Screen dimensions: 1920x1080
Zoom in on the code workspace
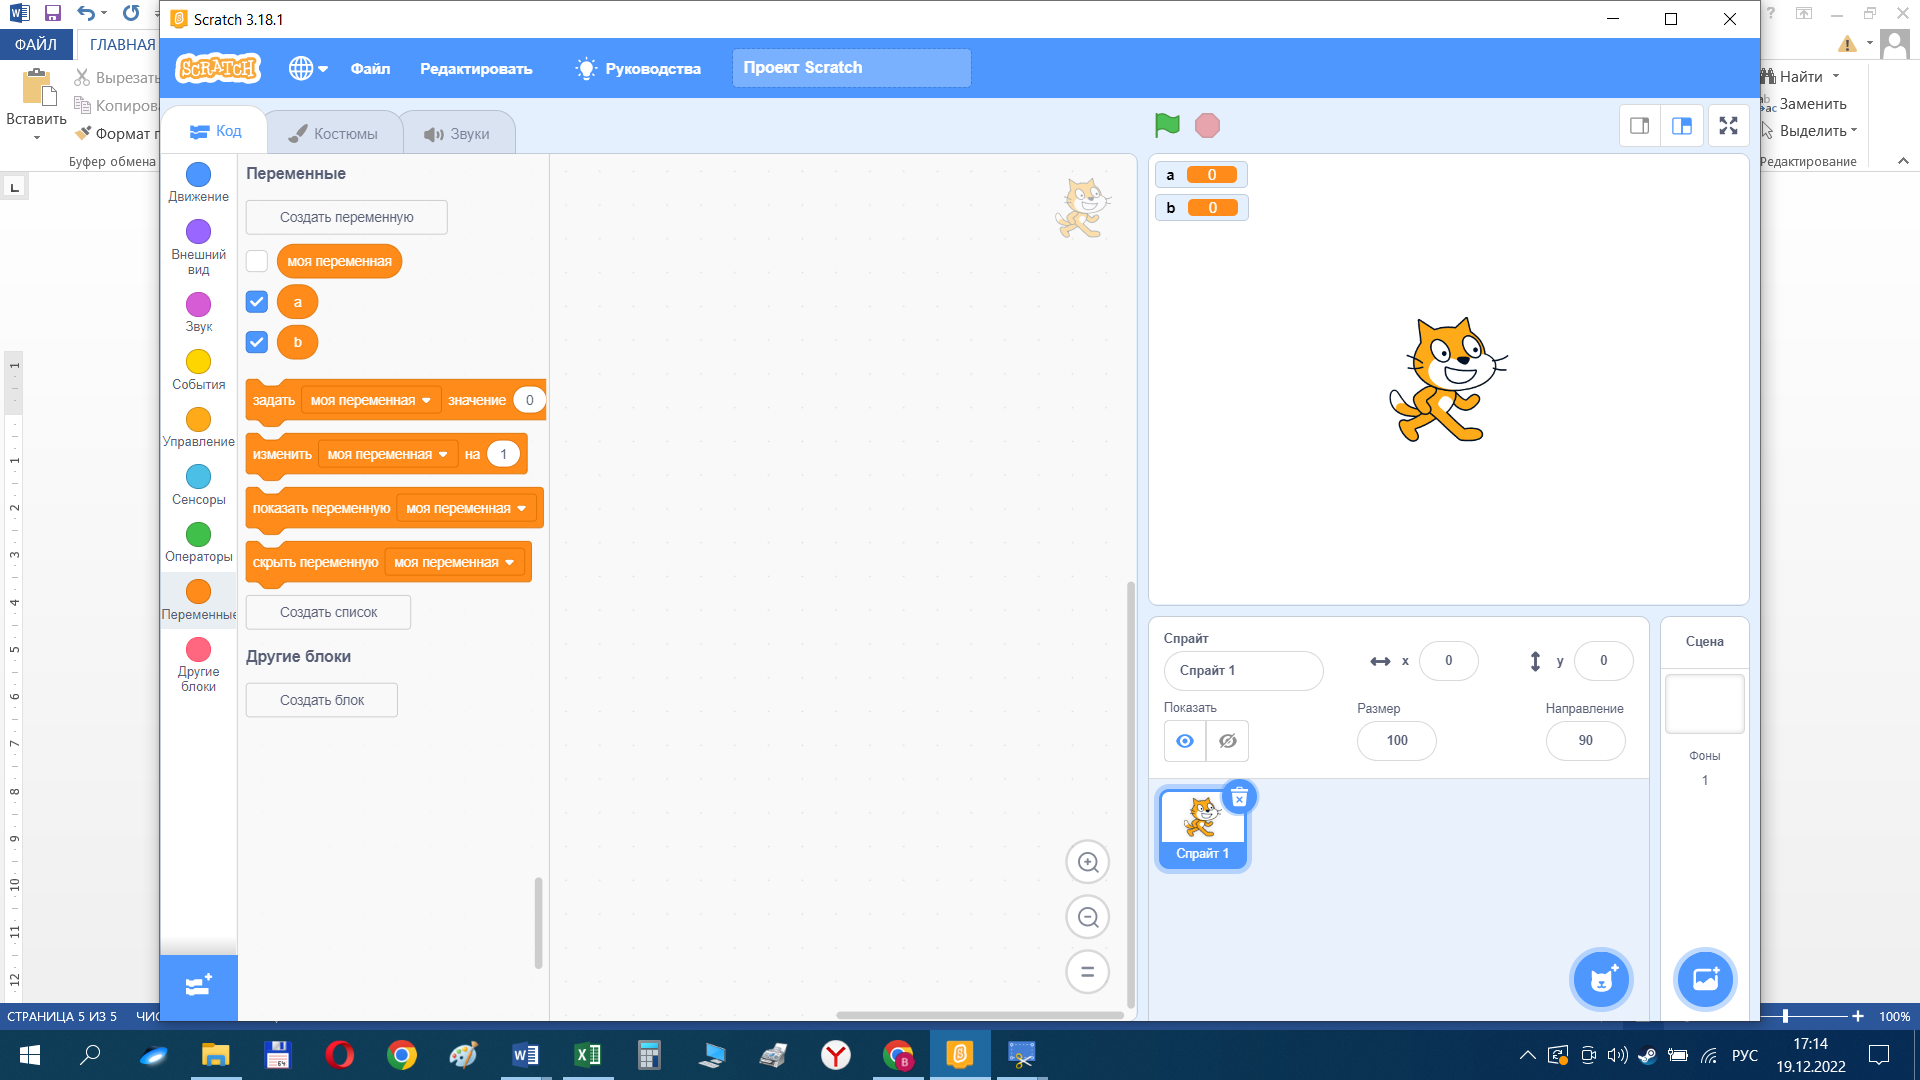coord(1088,862)
